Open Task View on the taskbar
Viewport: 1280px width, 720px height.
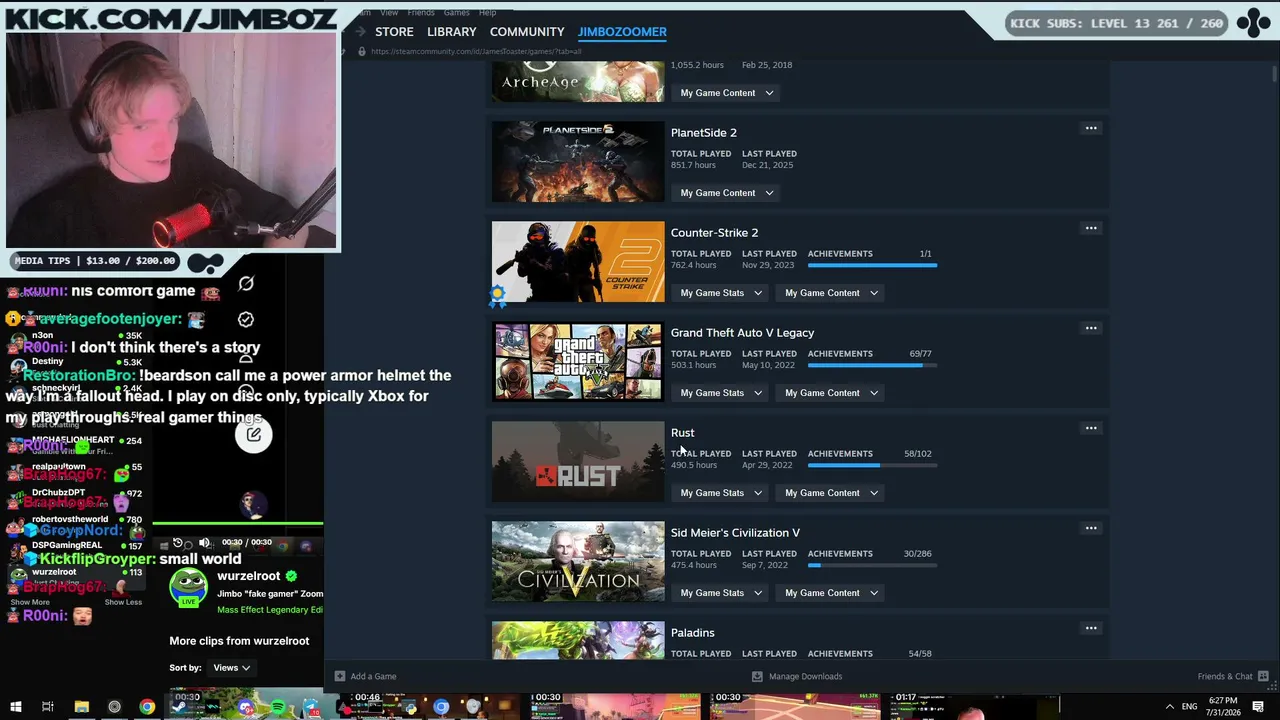coord(47,707)
